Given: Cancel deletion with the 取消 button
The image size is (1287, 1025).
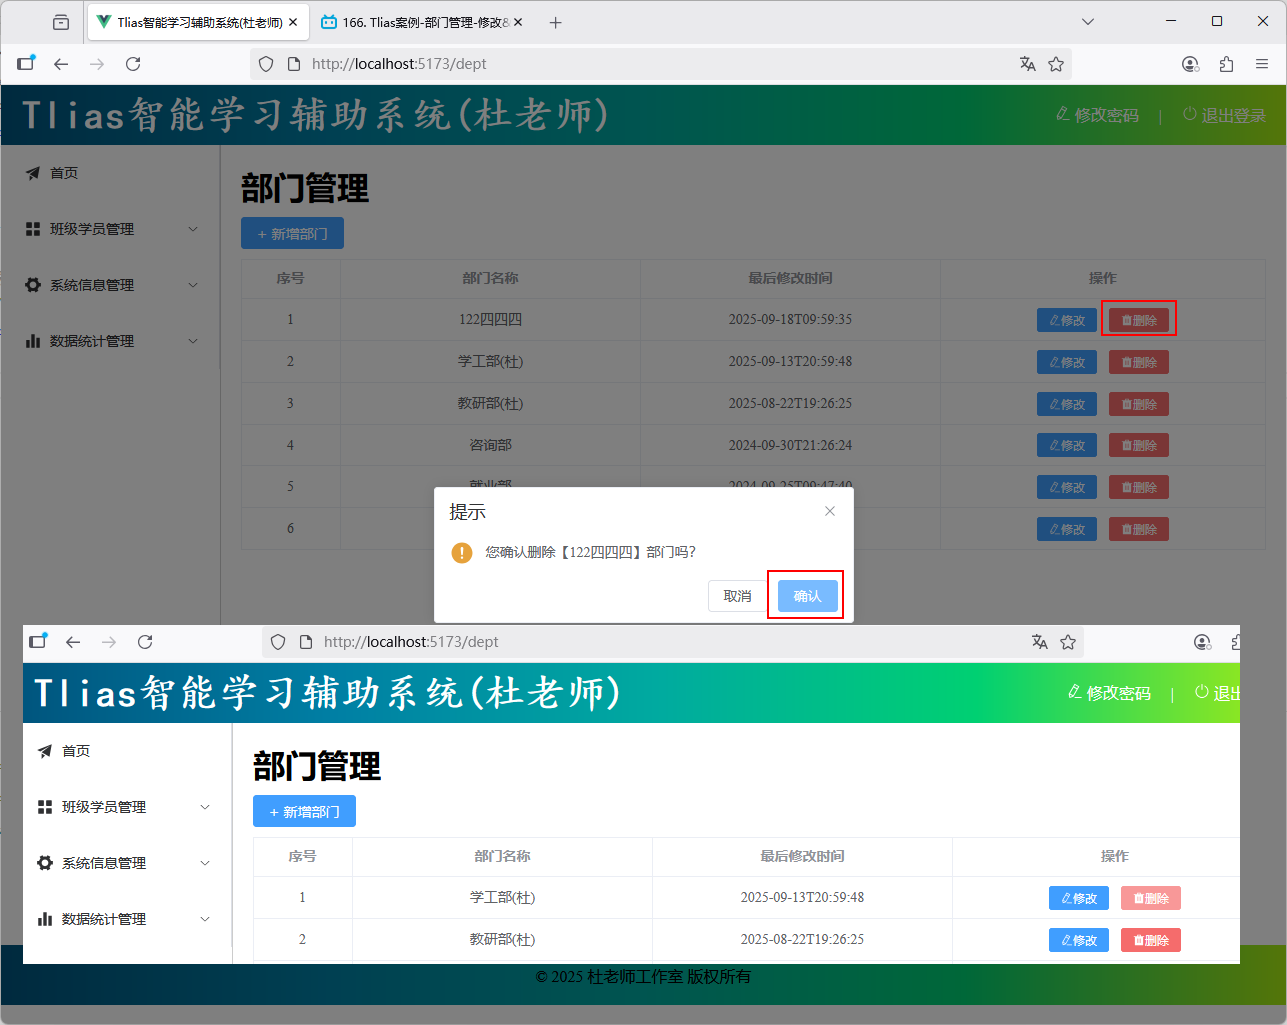Looking at the screenshot, I should coord(737,596).
